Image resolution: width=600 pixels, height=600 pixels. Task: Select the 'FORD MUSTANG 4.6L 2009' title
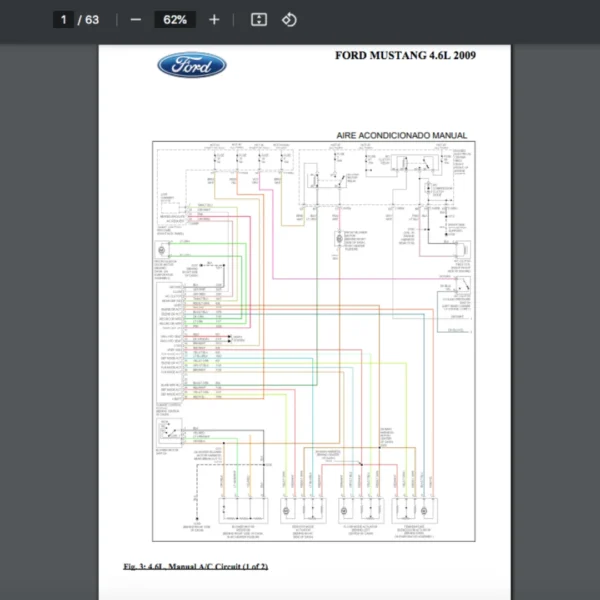(x=405, y=56)
